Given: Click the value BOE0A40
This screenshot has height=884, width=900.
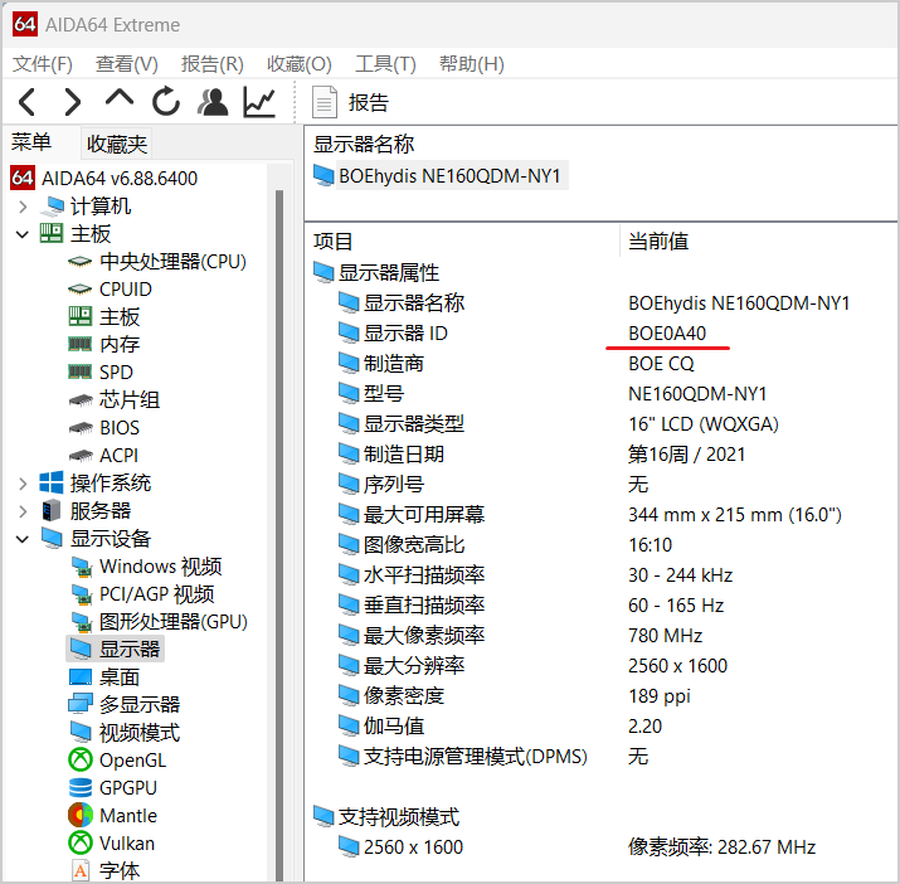Looking at the screenshot, I should point(667,333).
